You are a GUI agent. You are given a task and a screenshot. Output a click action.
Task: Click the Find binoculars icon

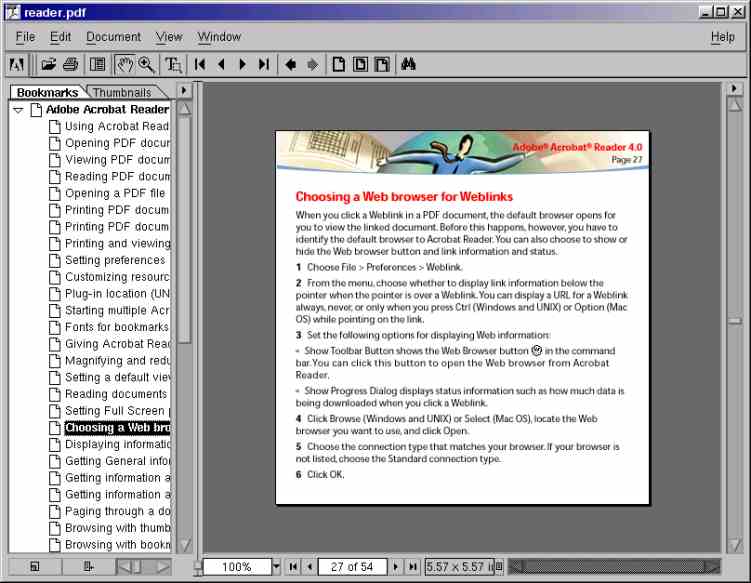click(408, 64)
